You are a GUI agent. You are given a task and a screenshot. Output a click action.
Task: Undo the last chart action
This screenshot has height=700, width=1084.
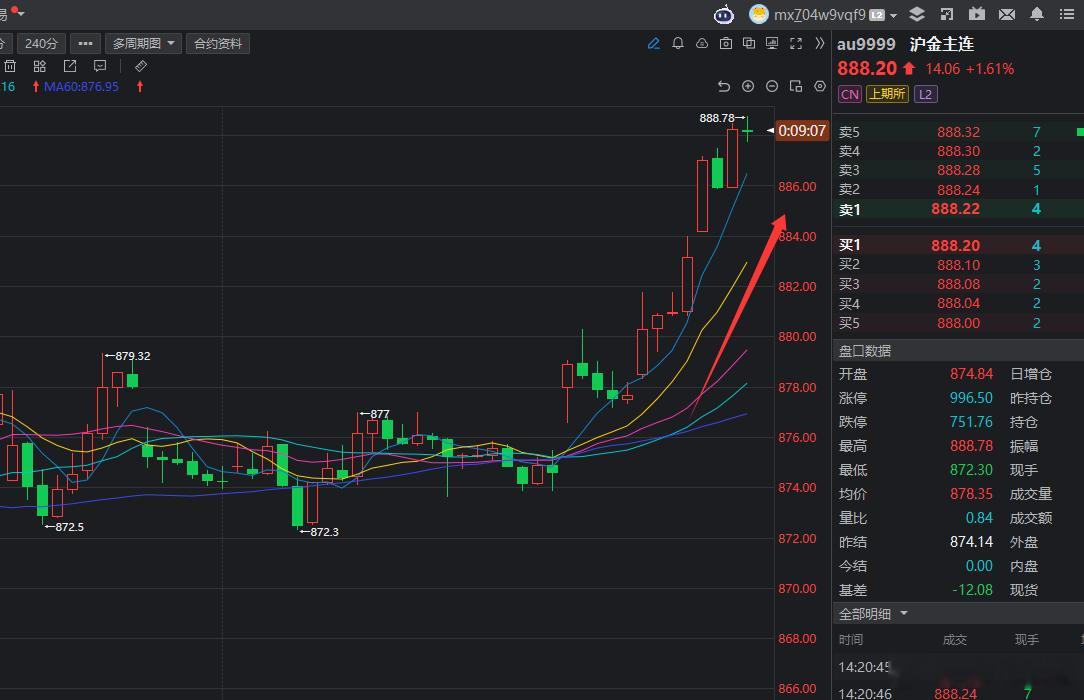[x=724, y=86]
